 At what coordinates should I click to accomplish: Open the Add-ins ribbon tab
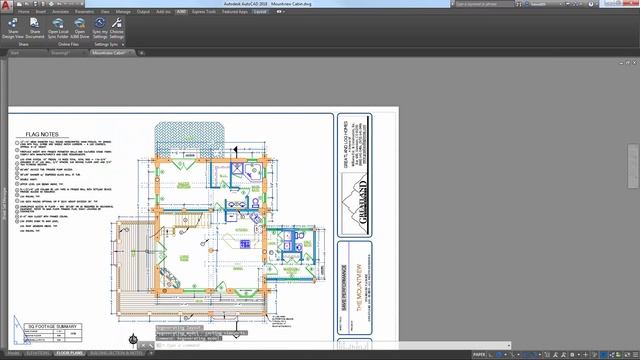point(163,12)
